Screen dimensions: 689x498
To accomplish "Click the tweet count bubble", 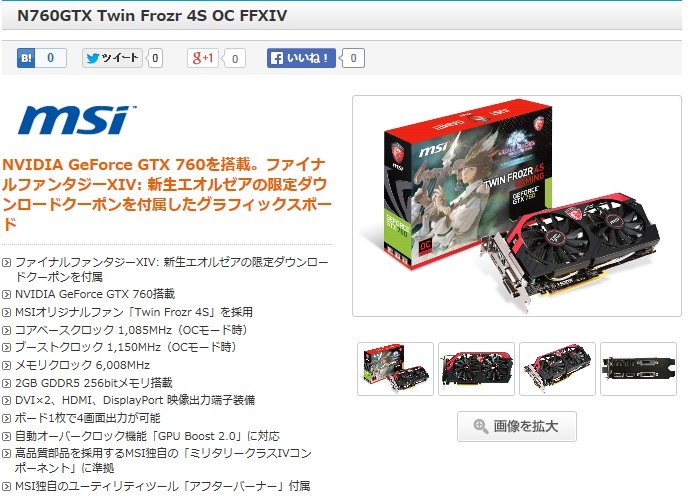I will [155, 58].
